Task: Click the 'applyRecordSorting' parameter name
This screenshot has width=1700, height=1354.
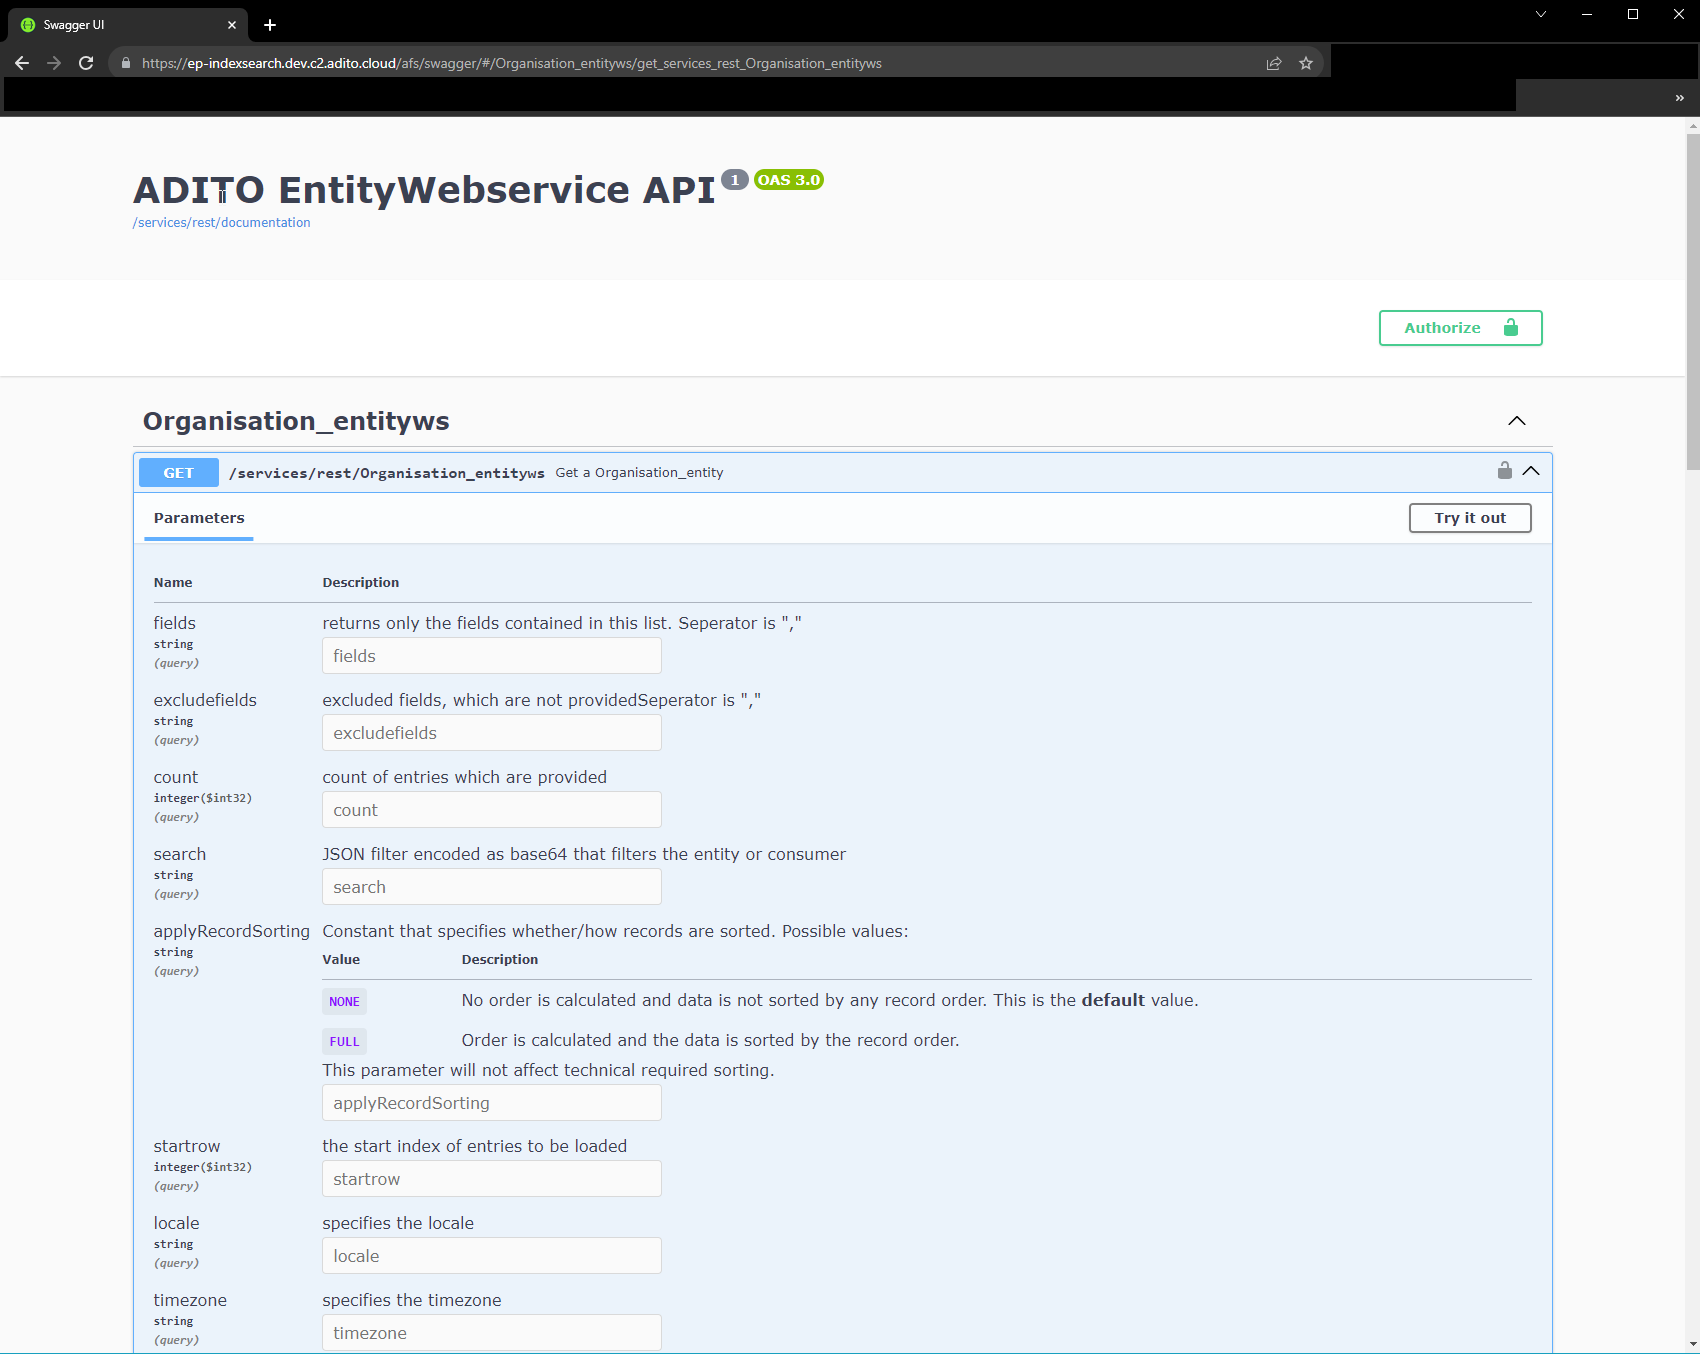Action: coord(232,931)
